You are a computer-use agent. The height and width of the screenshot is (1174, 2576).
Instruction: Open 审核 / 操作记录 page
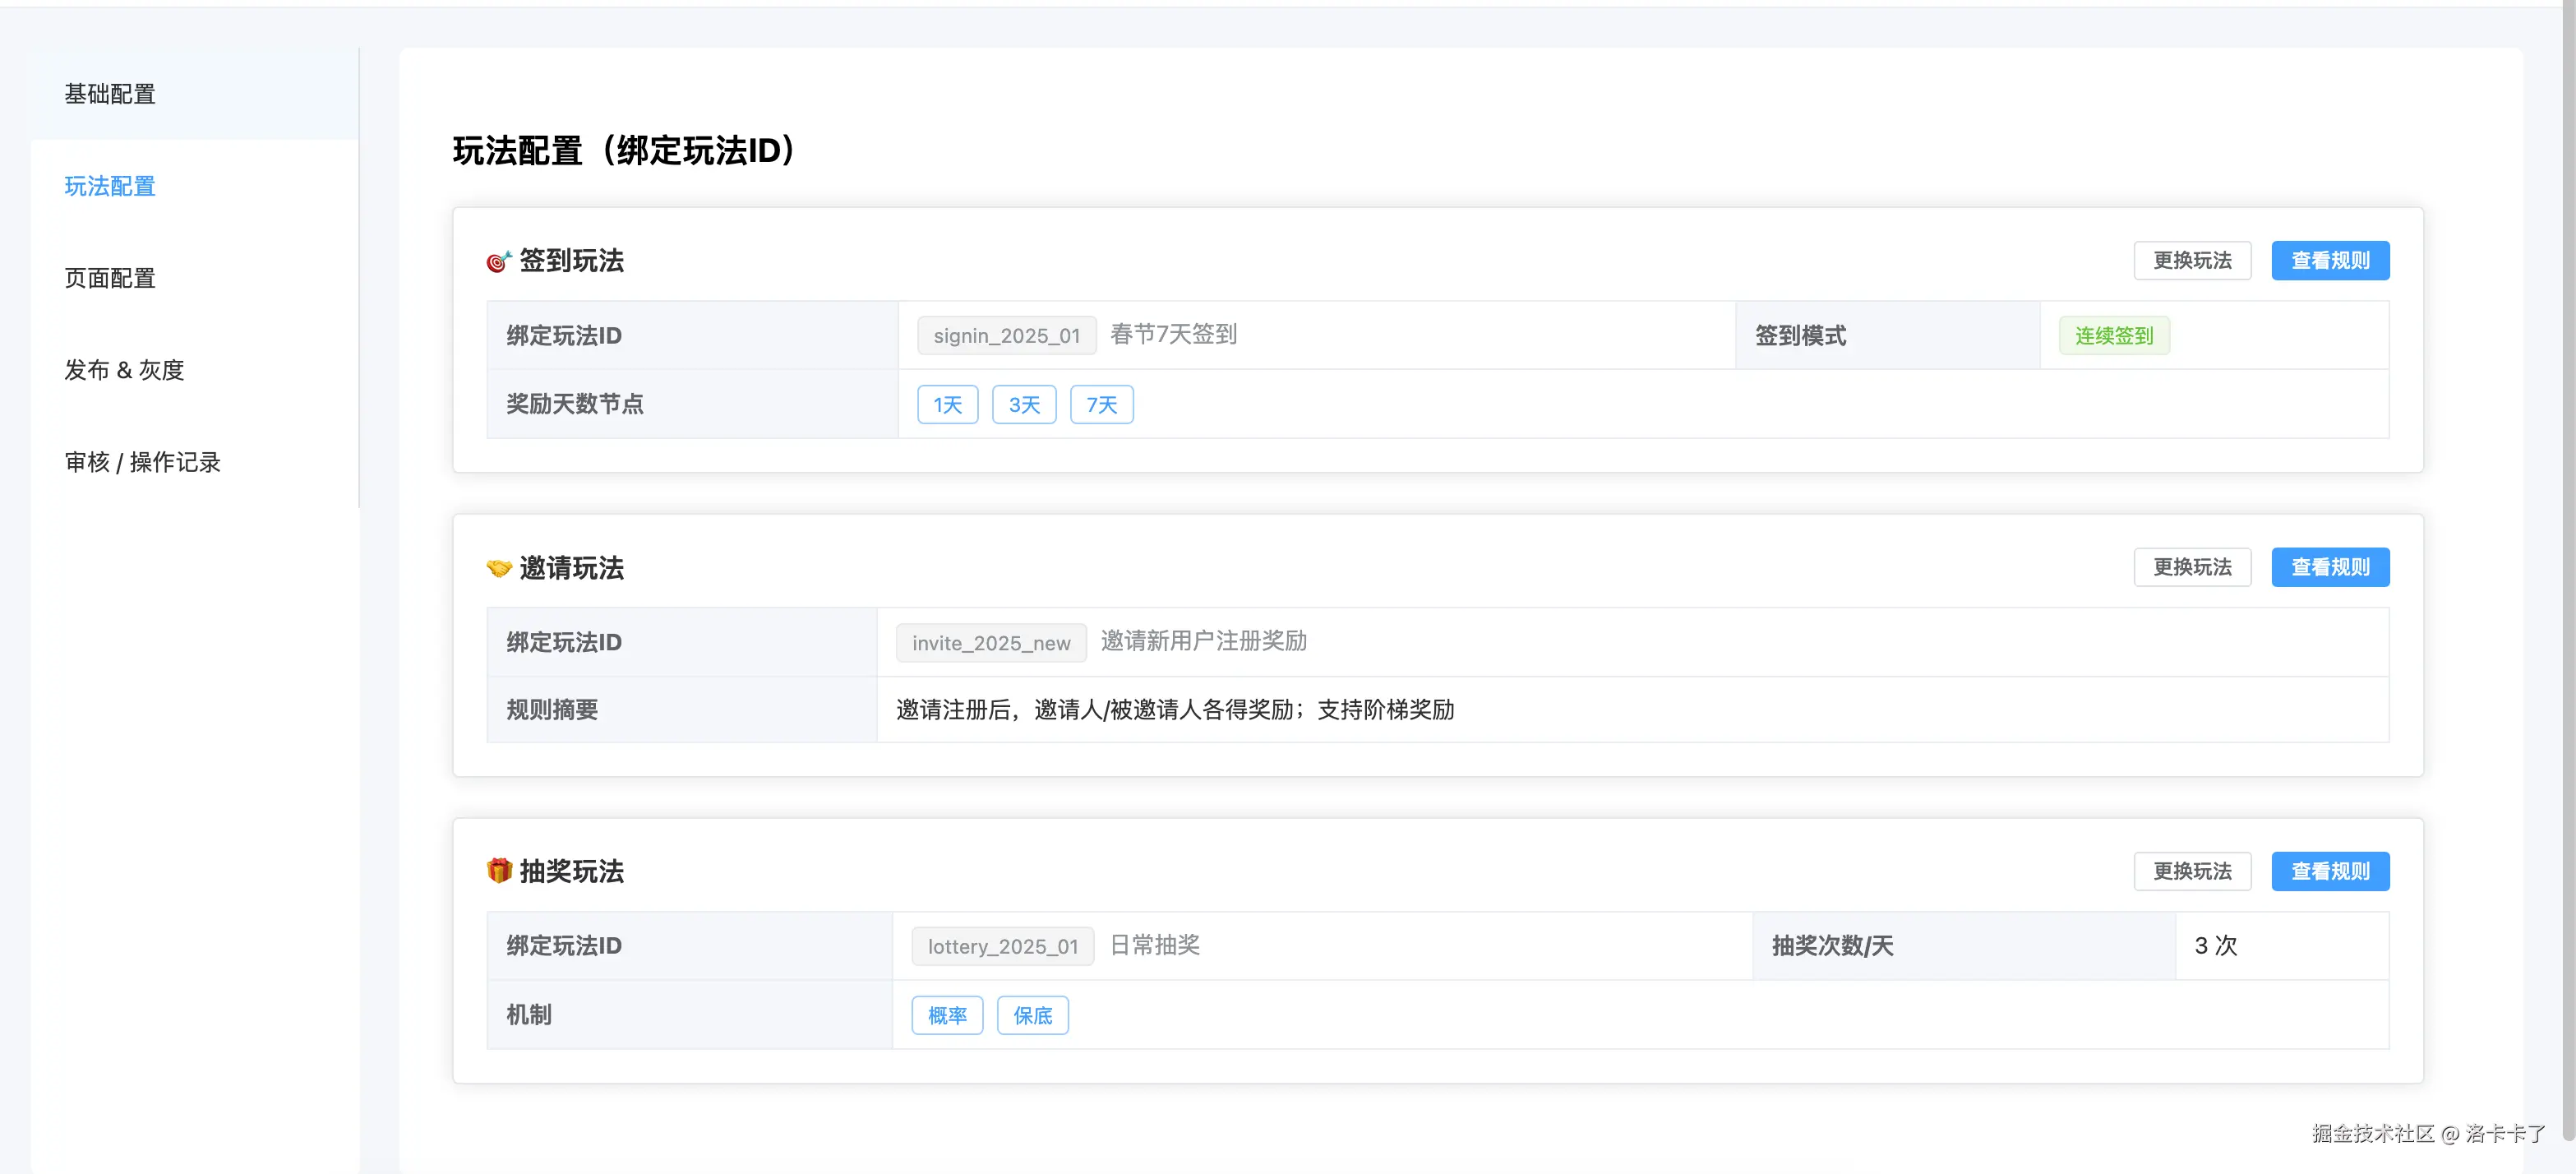142,462
